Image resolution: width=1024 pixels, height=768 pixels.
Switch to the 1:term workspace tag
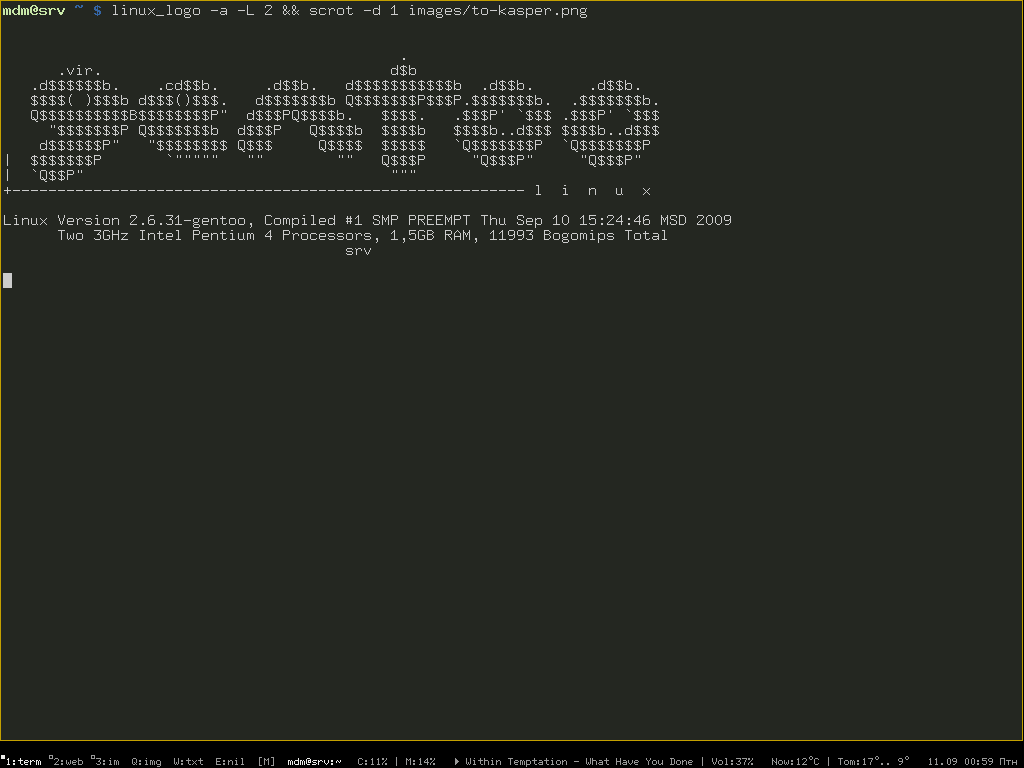(x=23, y=761)
